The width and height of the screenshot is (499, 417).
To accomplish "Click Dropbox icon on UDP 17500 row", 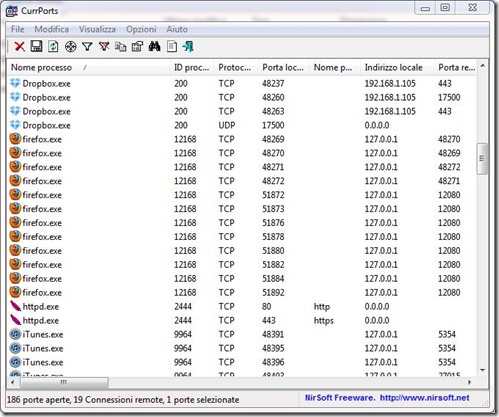I will 15,125.
